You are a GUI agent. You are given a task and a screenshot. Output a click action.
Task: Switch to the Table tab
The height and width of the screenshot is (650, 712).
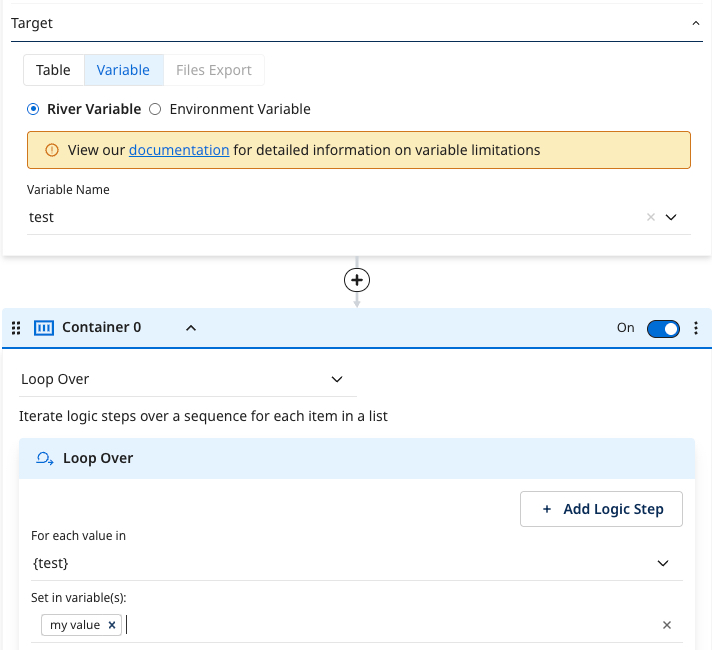point(53,70)
